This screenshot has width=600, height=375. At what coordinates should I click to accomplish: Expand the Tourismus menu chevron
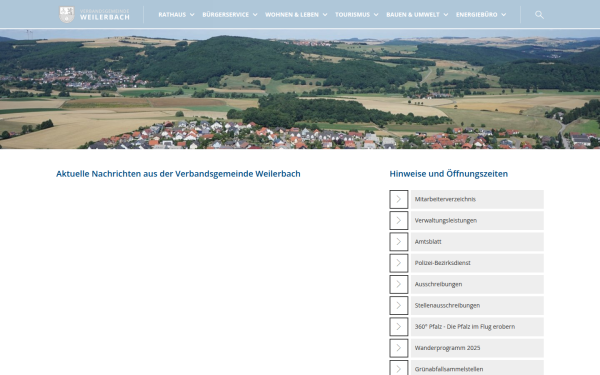tap(376, 15)
